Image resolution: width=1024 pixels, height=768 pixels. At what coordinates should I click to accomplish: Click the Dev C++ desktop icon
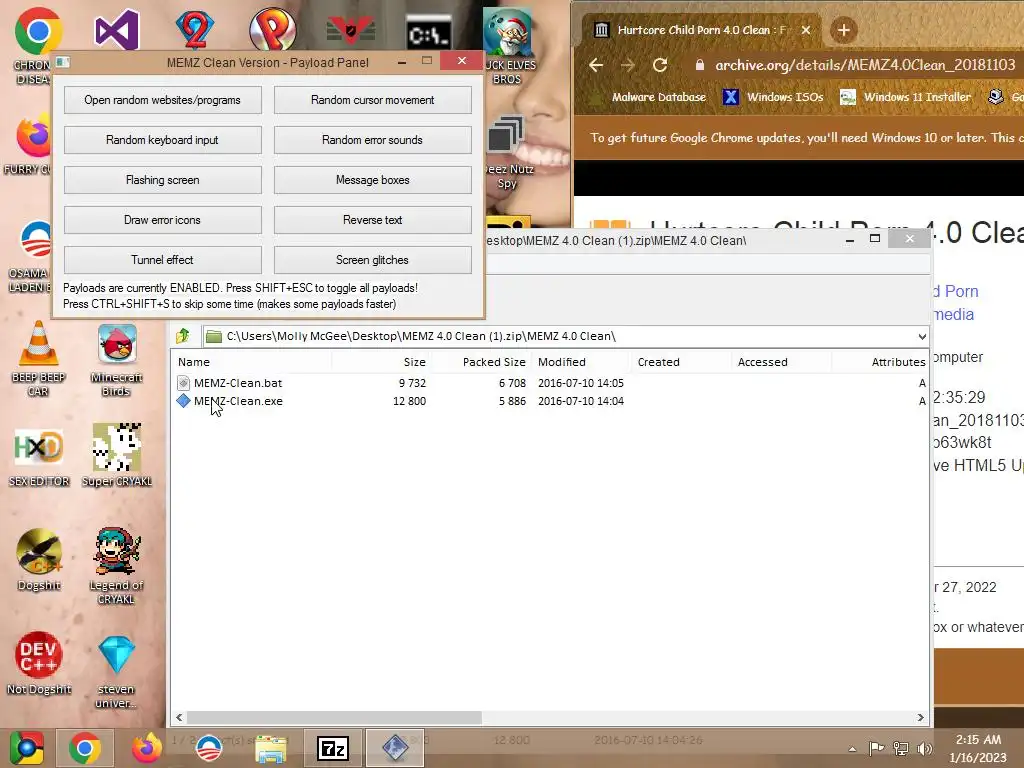(x=39, y=662)
